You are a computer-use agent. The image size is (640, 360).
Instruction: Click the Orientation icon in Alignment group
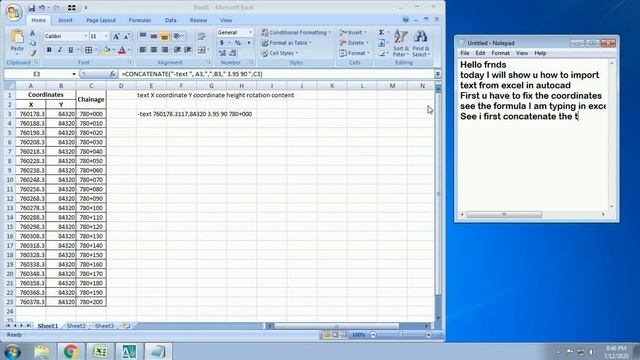pos(177,36)
